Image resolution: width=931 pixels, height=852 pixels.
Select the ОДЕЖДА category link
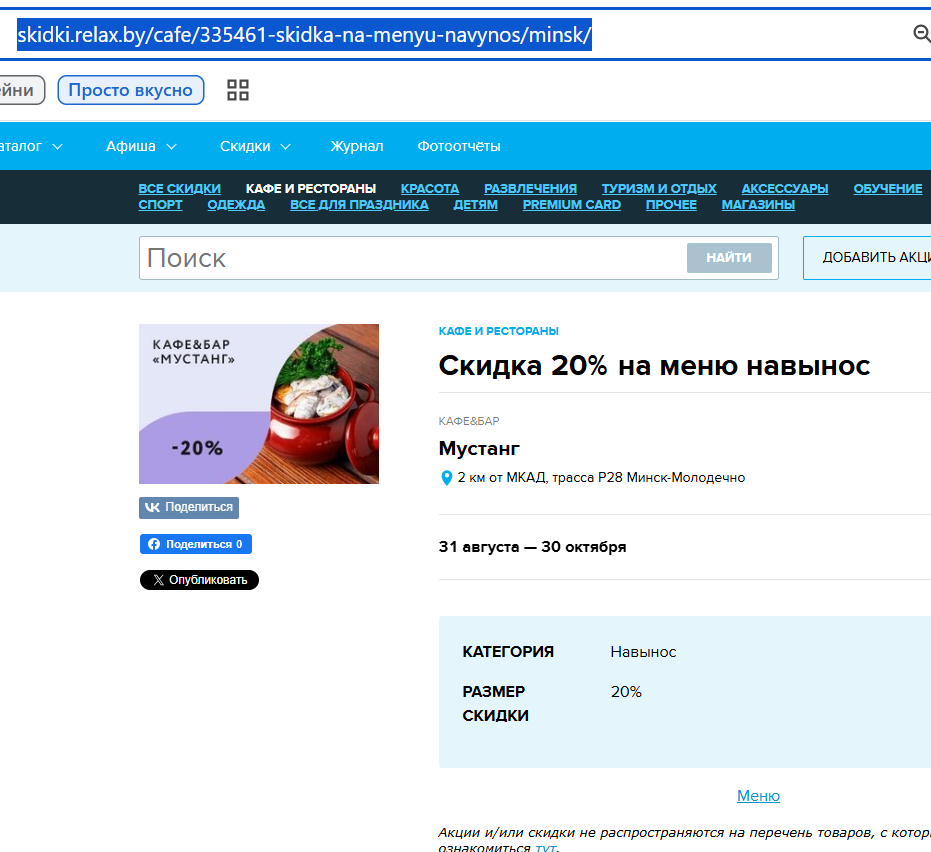[x=236, y=205]
